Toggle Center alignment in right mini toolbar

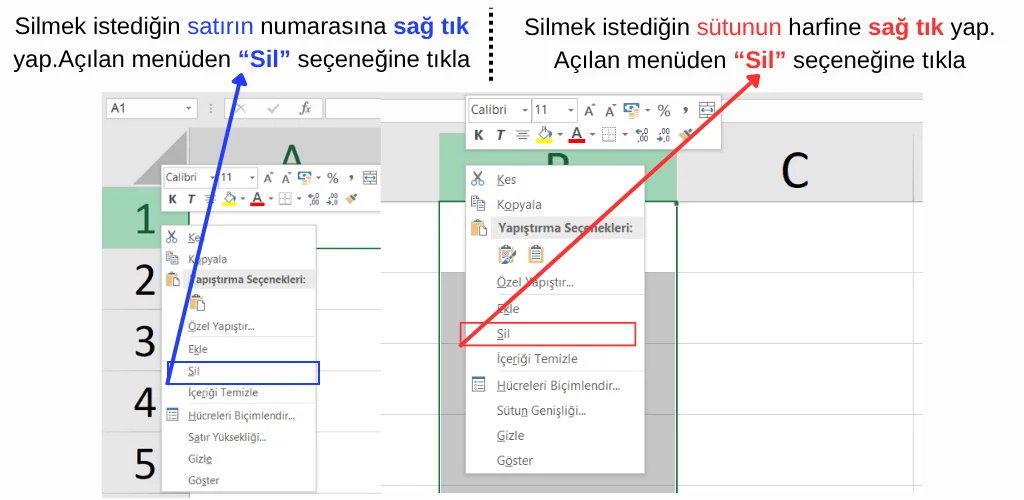pyautogui.click(x=522, y=134)
